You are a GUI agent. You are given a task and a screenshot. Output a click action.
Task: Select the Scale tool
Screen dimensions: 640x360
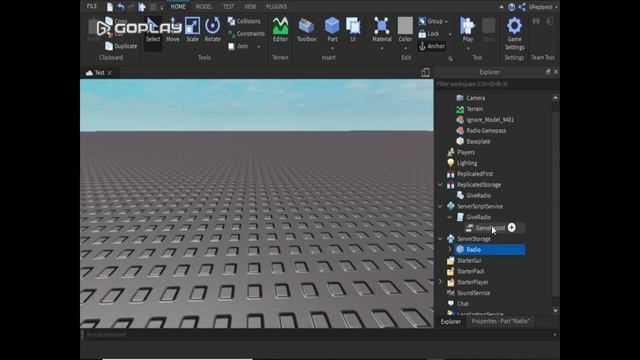(x=192, y=29)
